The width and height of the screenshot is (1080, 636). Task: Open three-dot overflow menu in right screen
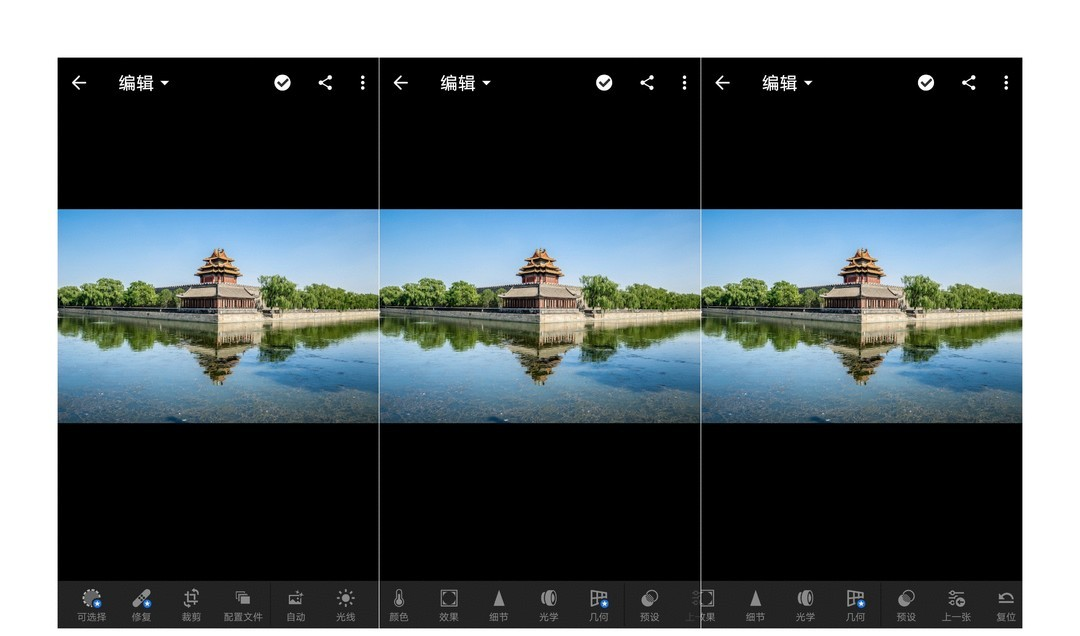1006,83
